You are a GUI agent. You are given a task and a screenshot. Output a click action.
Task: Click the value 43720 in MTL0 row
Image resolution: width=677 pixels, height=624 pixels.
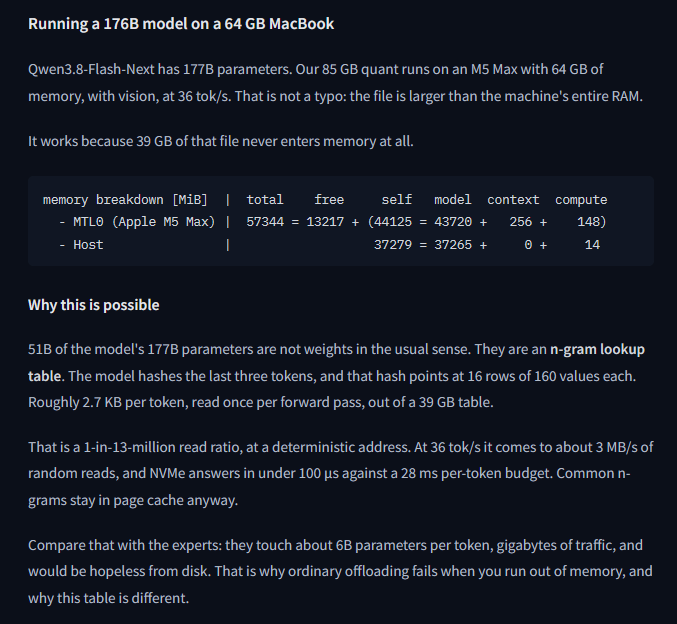coord(453,222)
